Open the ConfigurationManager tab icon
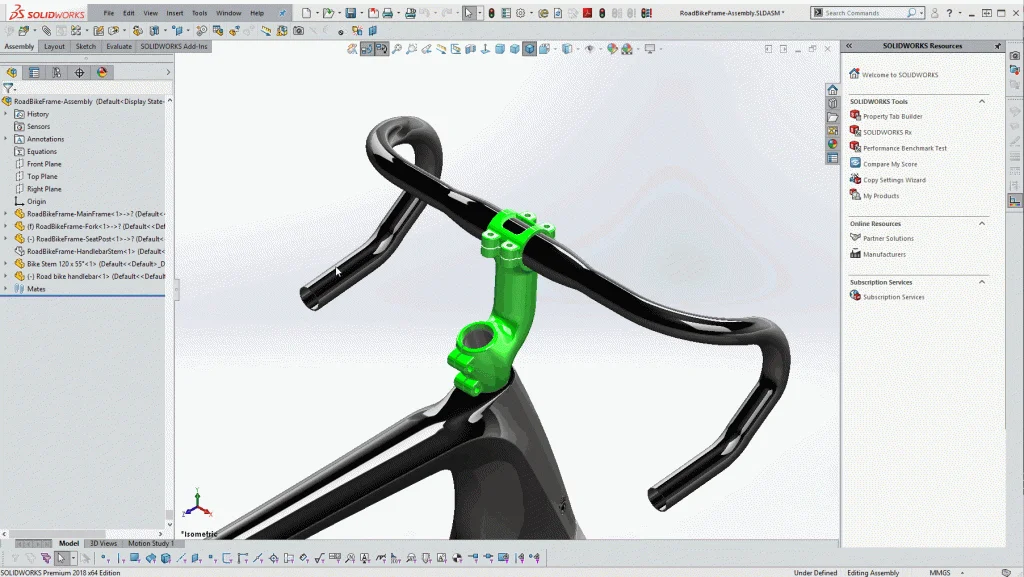This screenshot has width=1024, height=577. coord(57,72)
